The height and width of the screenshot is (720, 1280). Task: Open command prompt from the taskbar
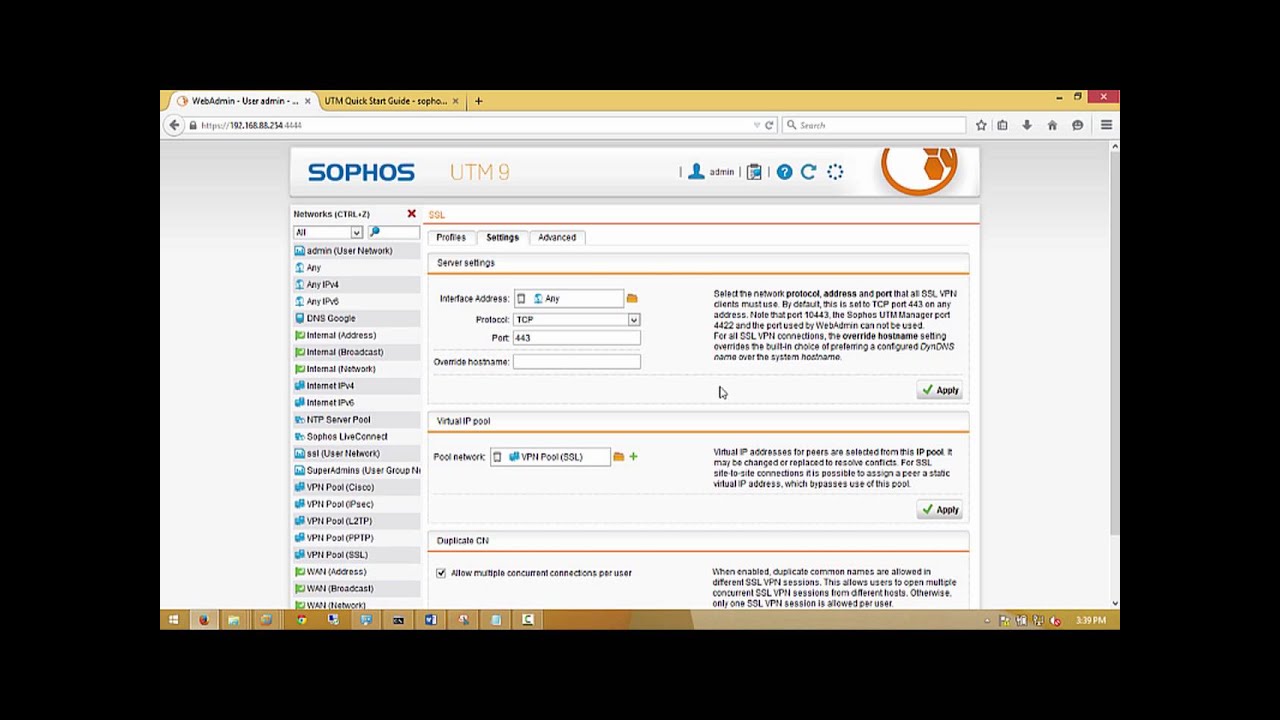click(398, 620)
